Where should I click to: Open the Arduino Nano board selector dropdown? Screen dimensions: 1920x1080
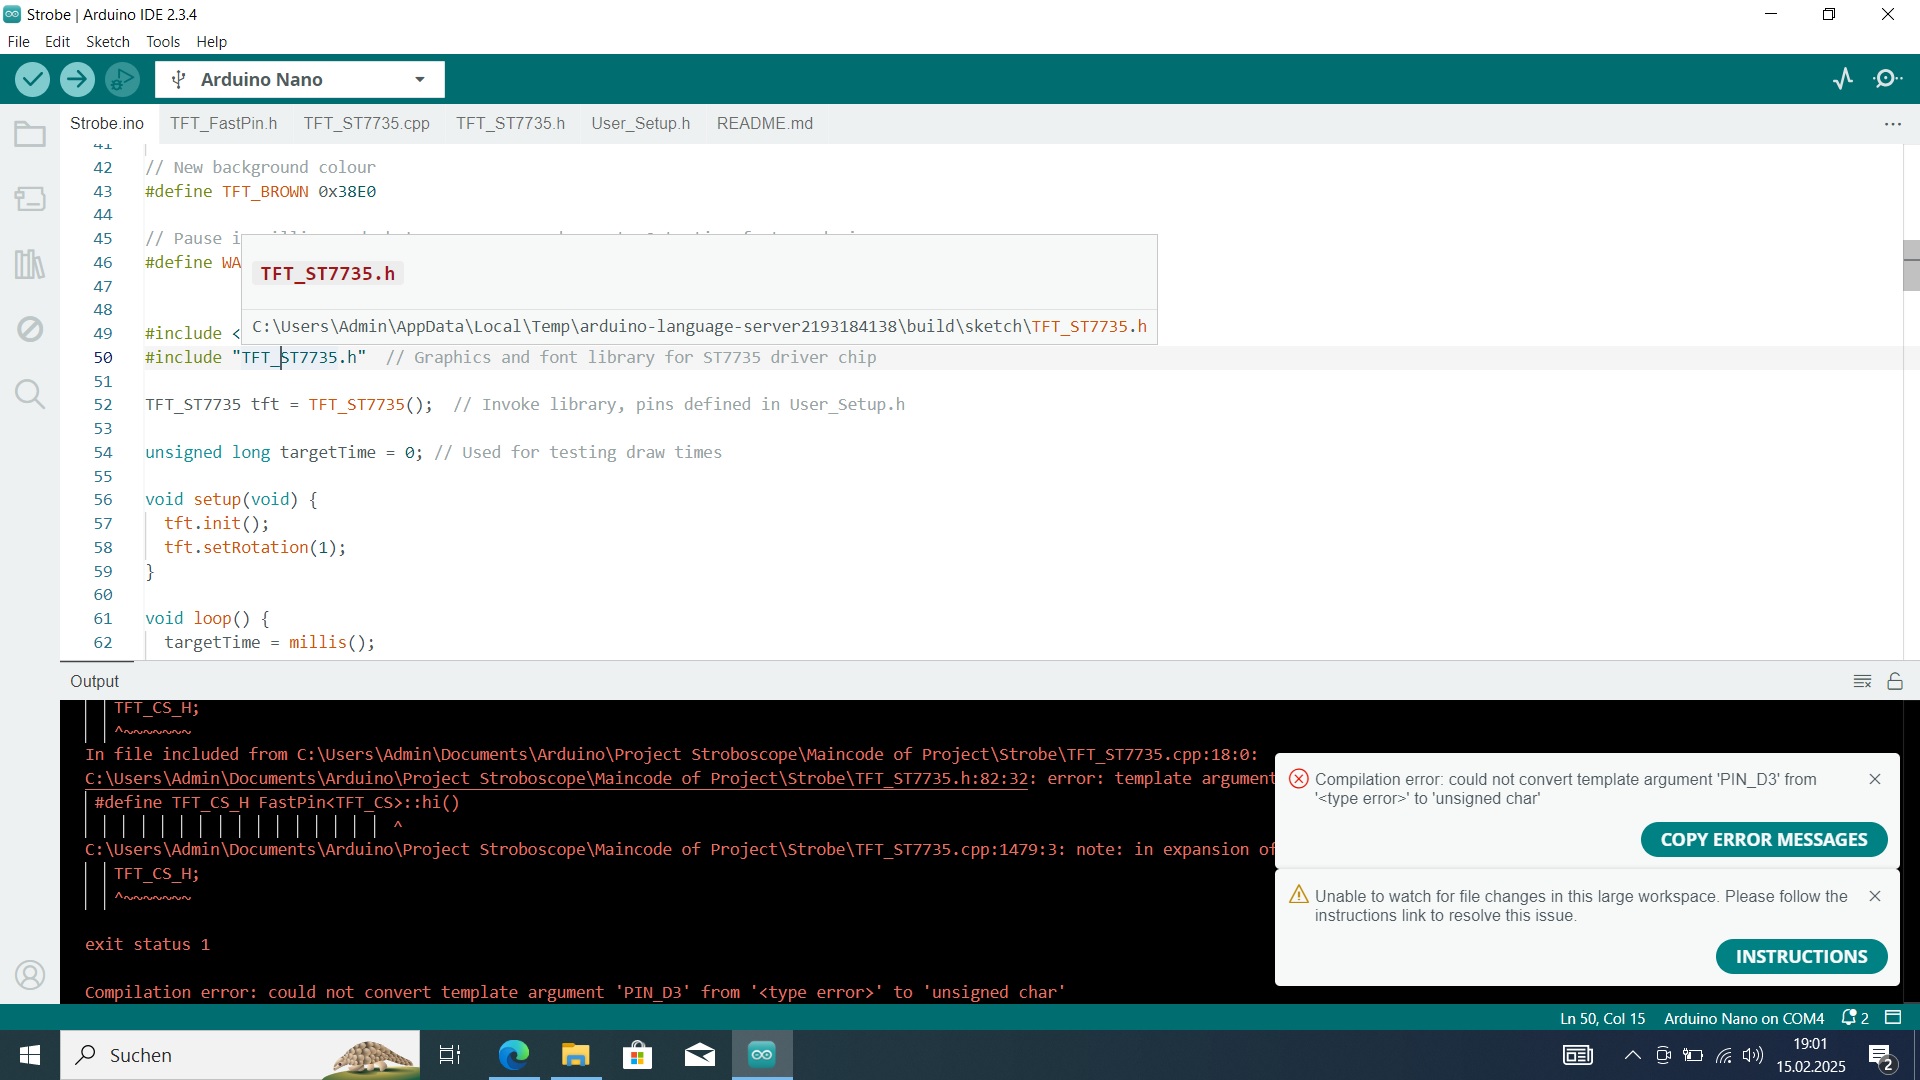300,79
